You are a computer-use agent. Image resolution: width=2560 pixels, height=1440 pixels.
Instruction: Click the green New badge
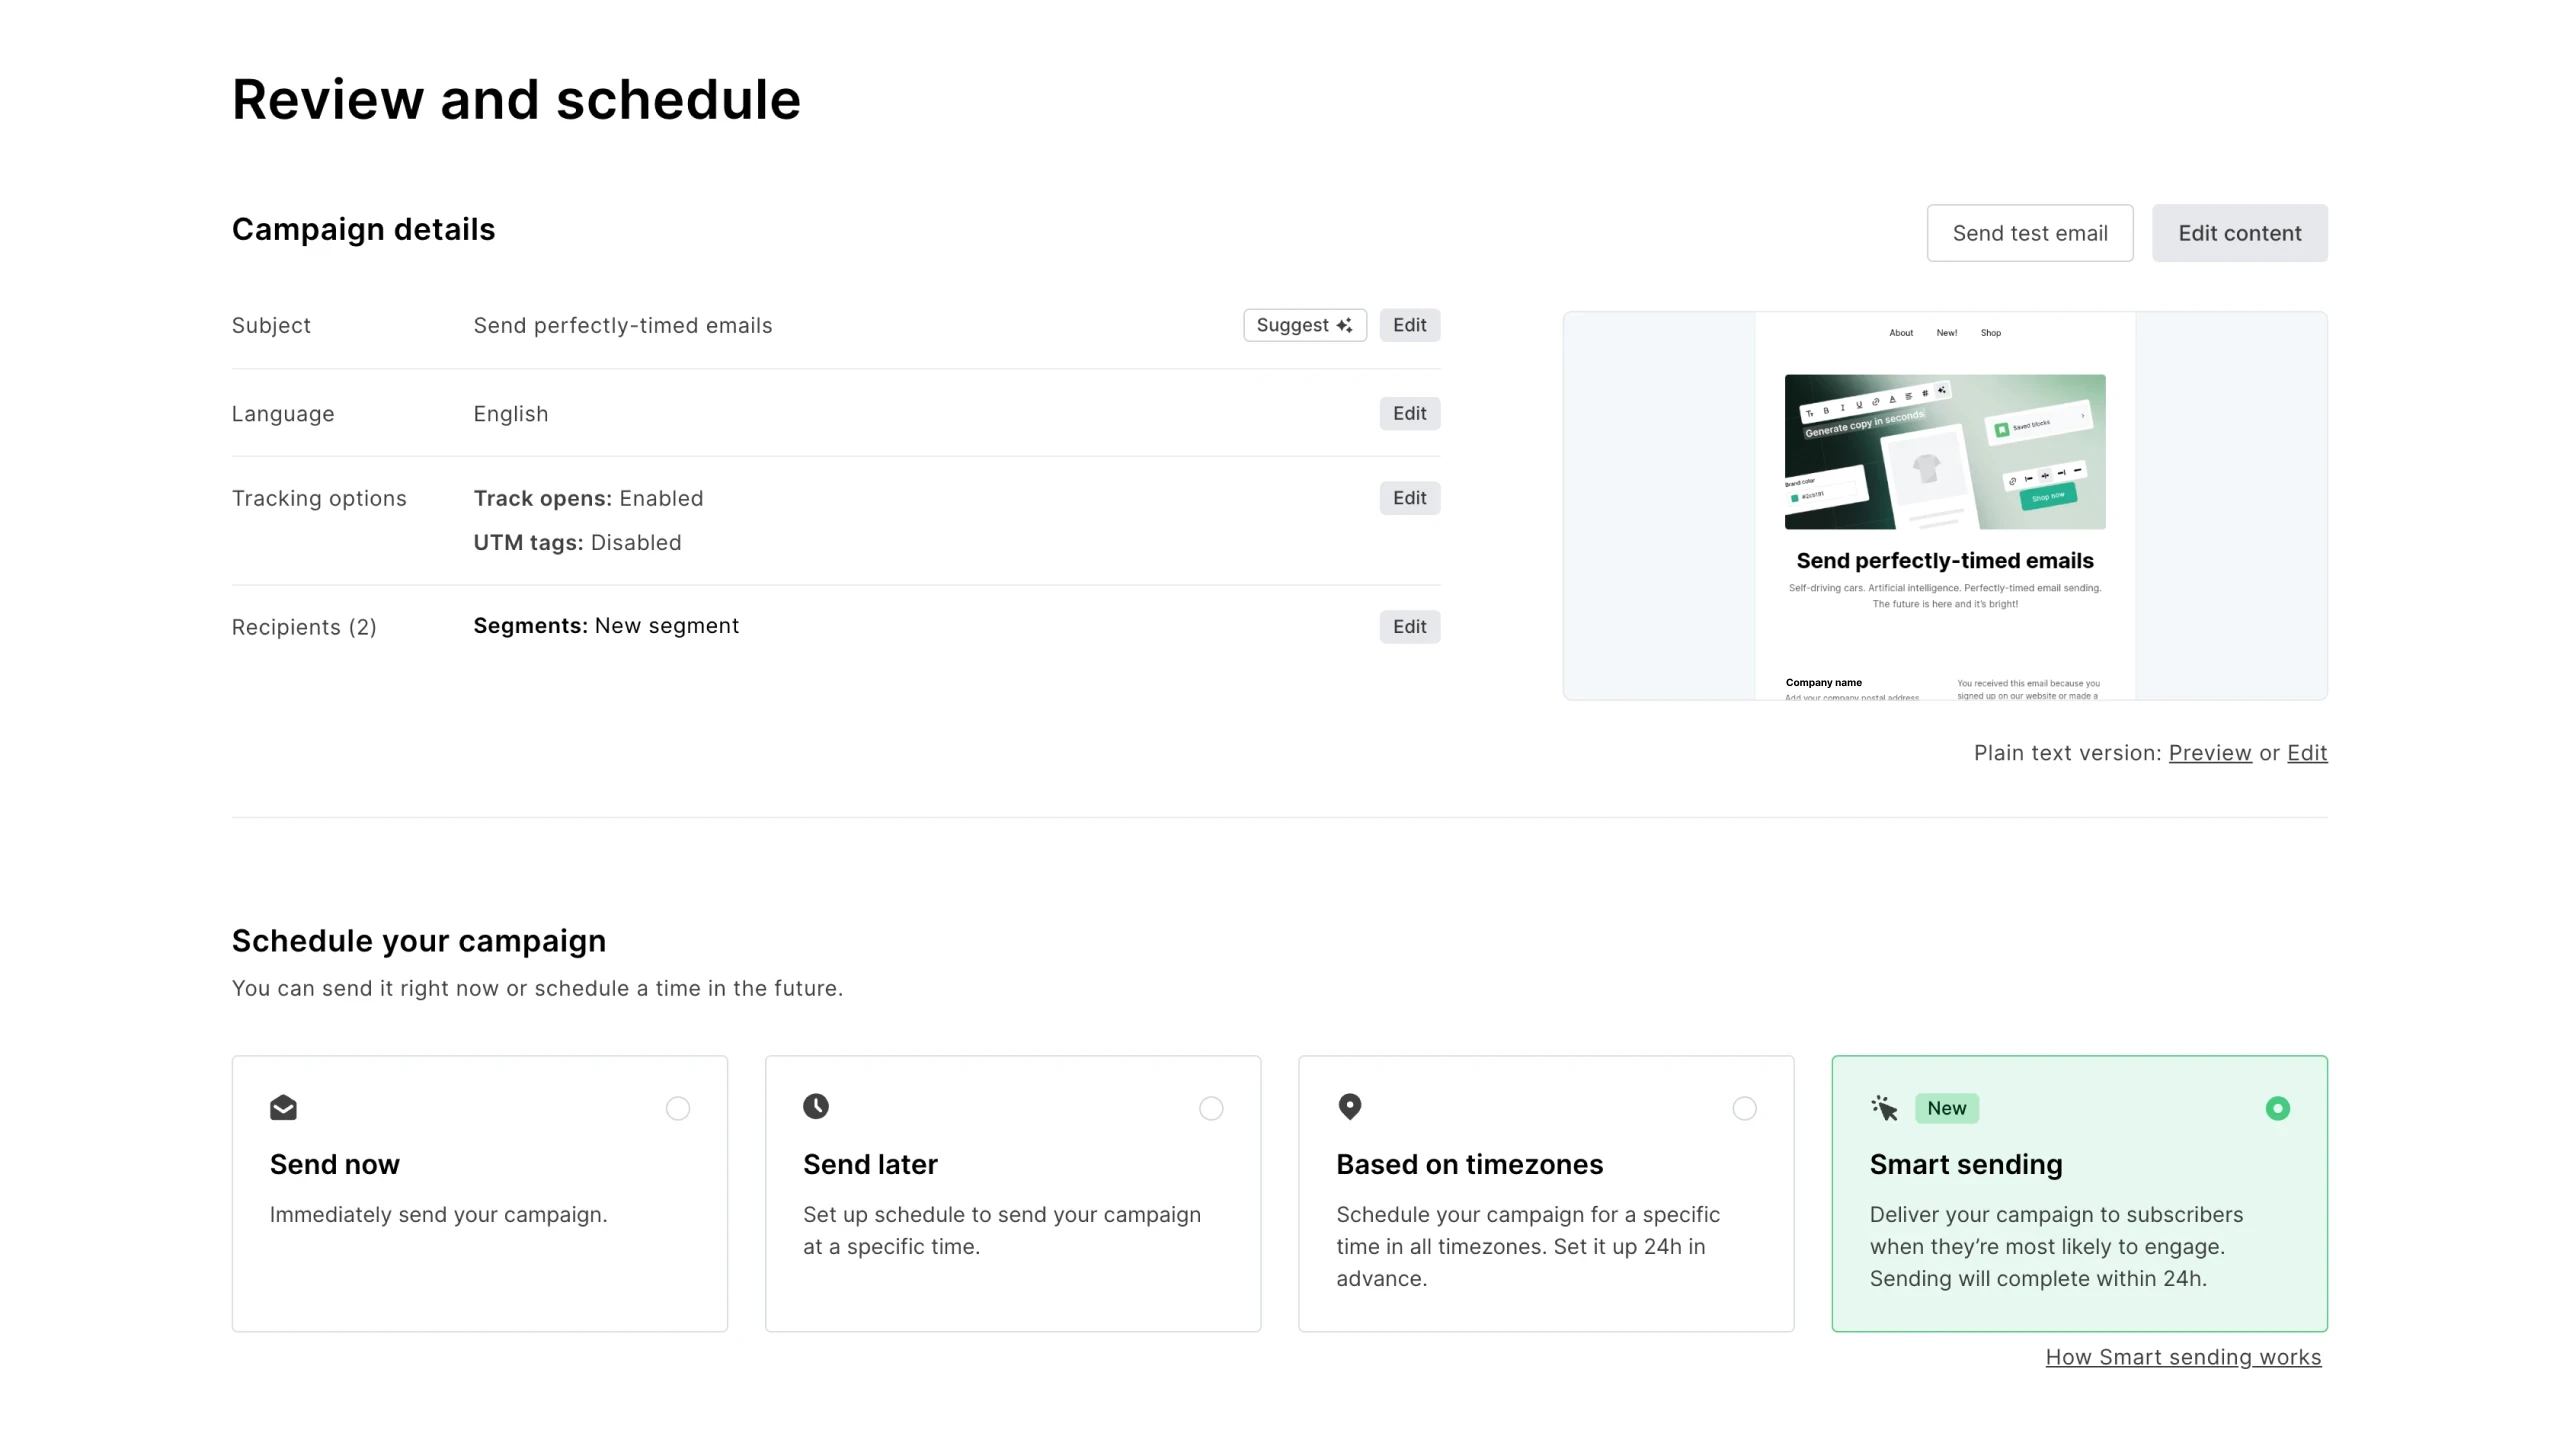coord(1946,1108)
